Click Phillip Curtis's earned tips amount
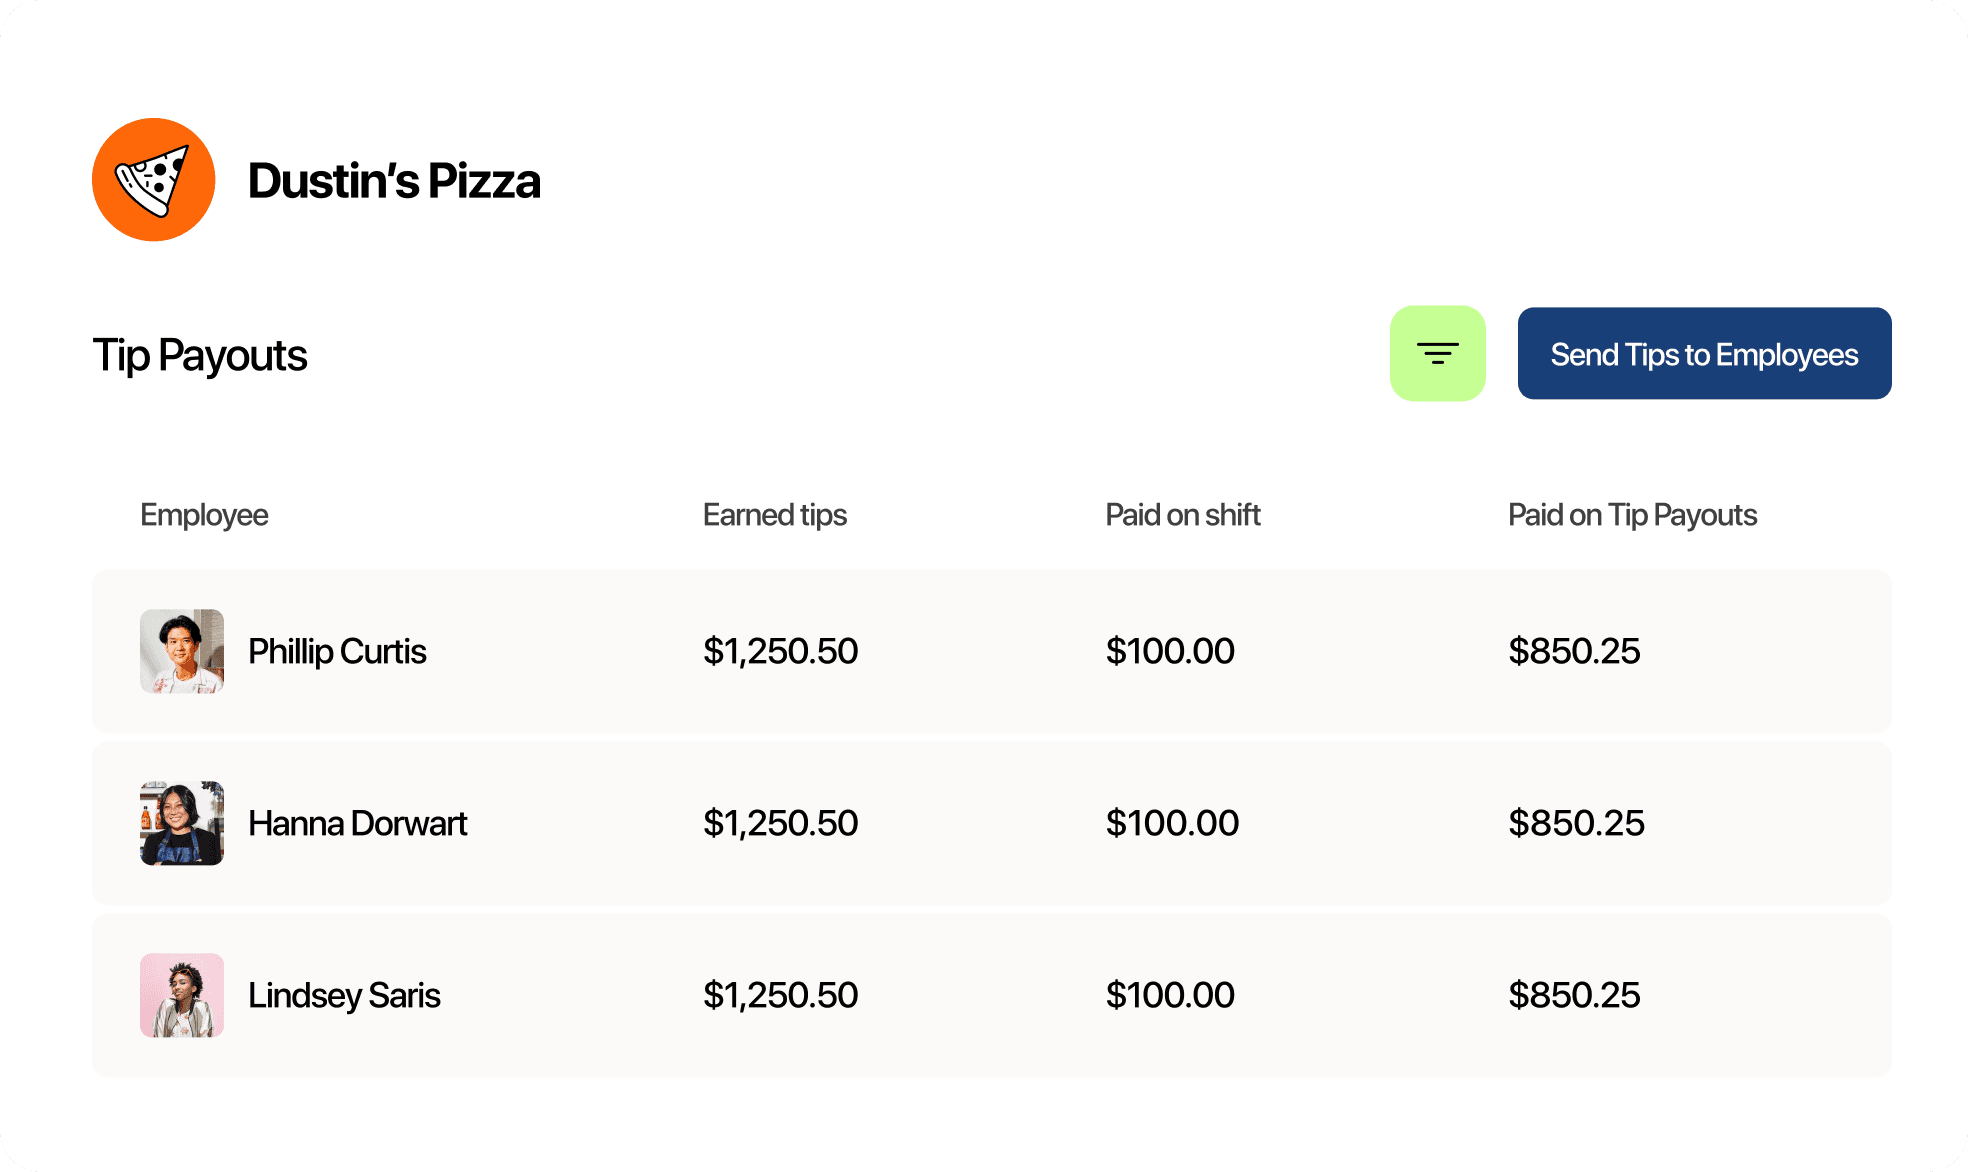Screen dimensions: 1968x1172 (780, 651)
